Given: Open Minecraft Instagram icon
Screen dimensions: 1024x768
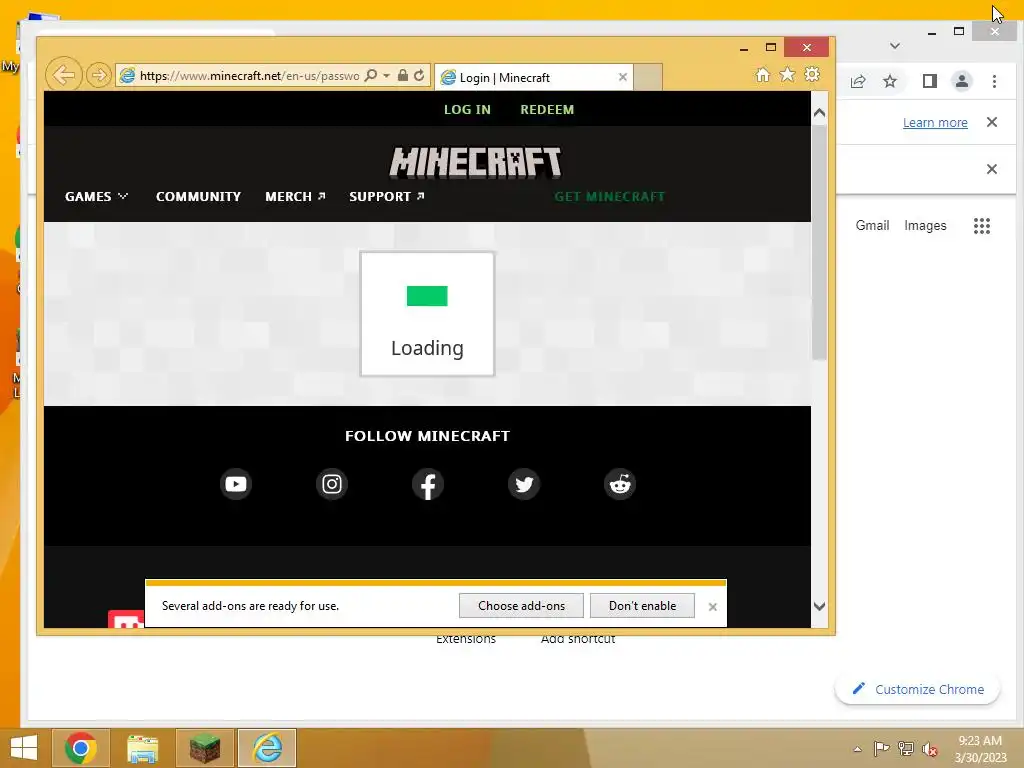Looking at the screenshot, I should pyautogui.click(x=332, y=484).
